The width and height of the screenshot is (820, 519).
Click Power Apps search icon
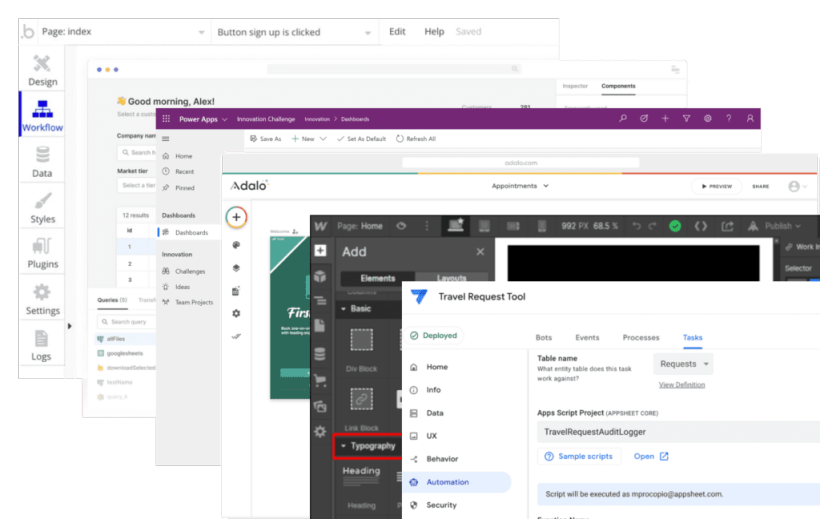[x=623, y=119]
